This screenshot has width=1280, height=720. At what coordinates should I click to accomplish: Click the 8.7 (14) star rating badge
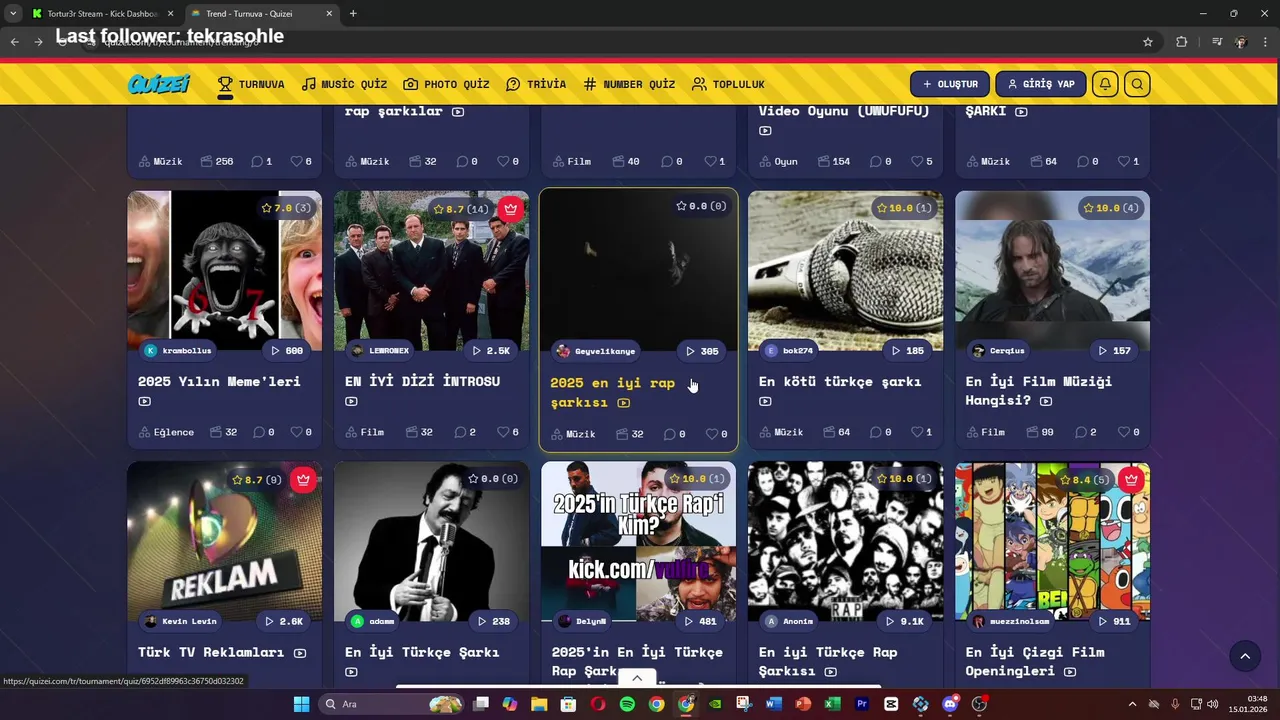[x=460, y=208]
